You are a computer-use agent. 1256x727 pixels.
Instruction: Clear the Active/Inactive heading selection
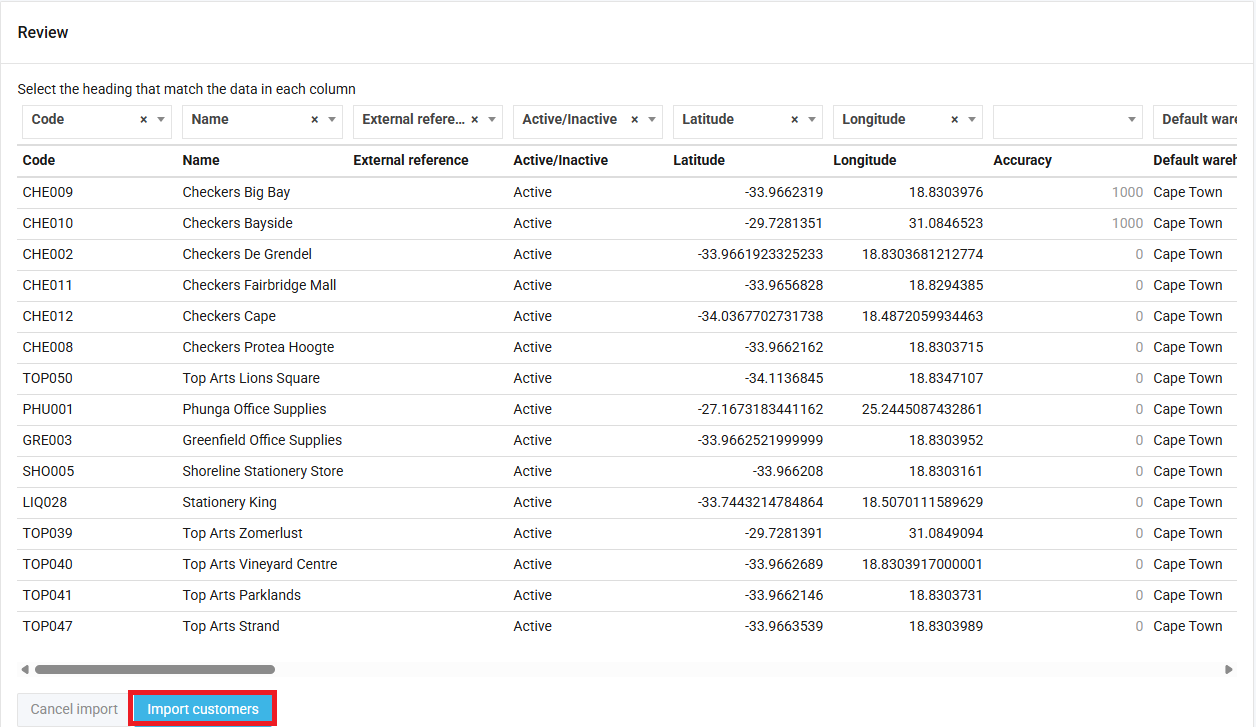tap(634, 120)
